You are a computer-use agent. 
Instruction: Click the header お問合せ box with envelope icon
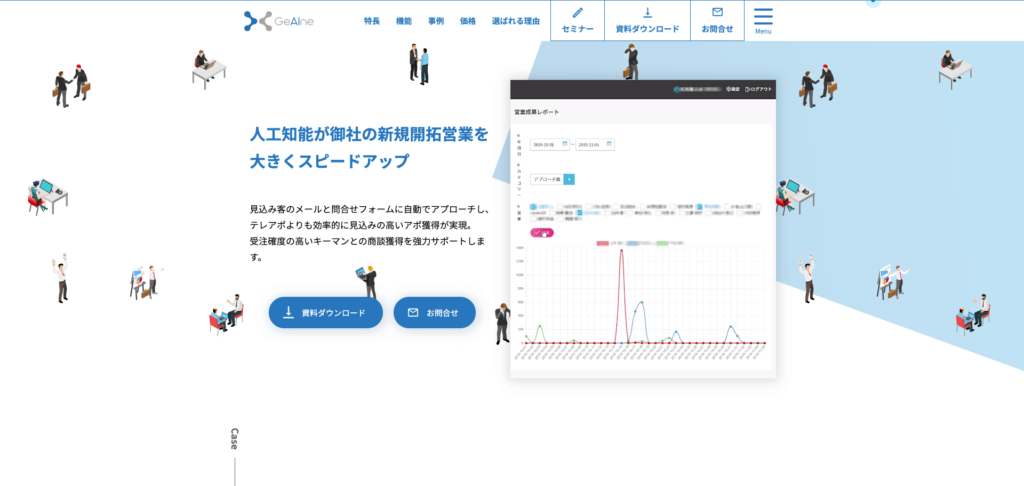pos(717,20)
